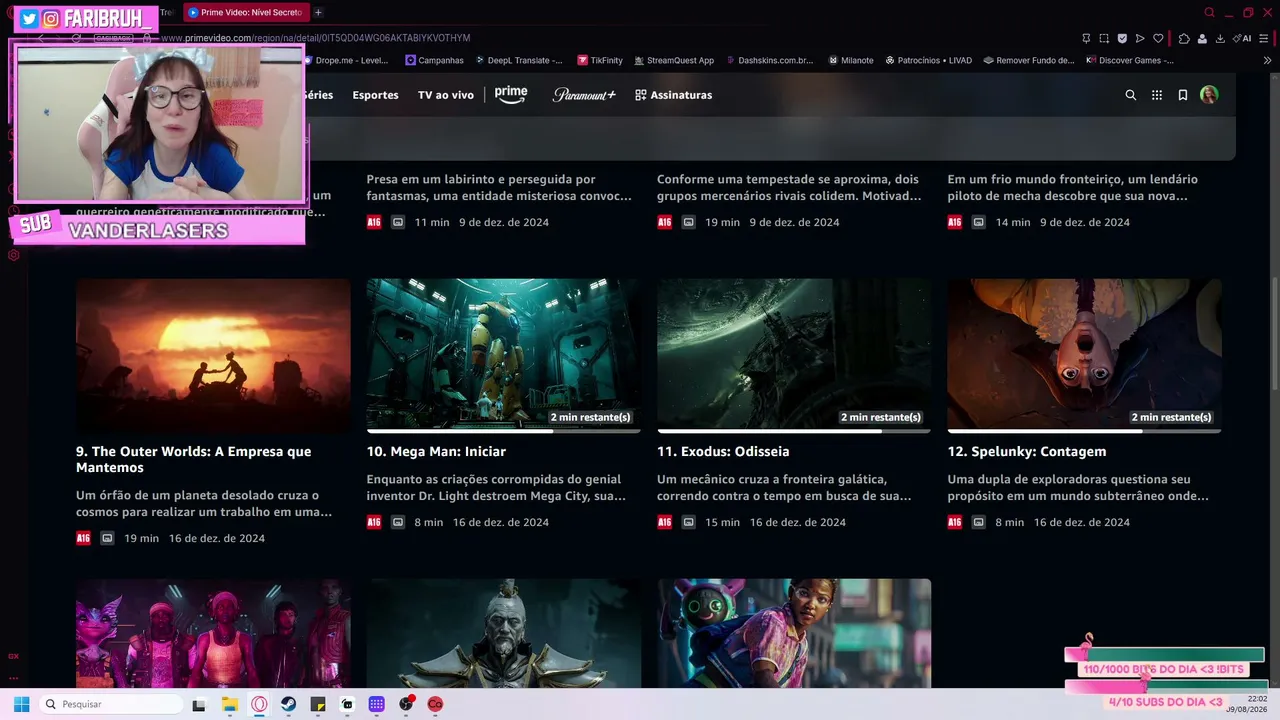The width and height of the screenshot is (1280, 720).
Task: Open the browser easy setup menu
Action: 1264,38
